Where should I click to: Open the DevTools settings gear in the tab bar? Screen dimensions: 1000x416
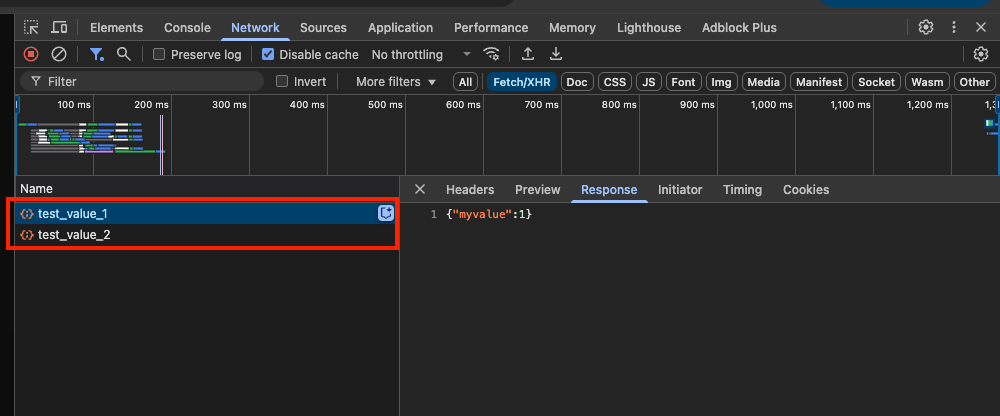click(x=926, y=27)
